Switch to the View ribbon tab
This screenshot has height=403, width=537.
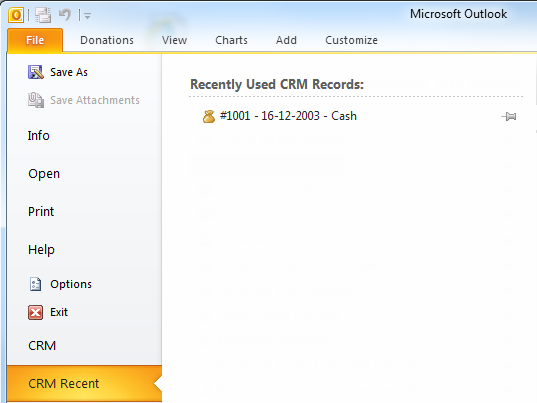tap(174, 40)
